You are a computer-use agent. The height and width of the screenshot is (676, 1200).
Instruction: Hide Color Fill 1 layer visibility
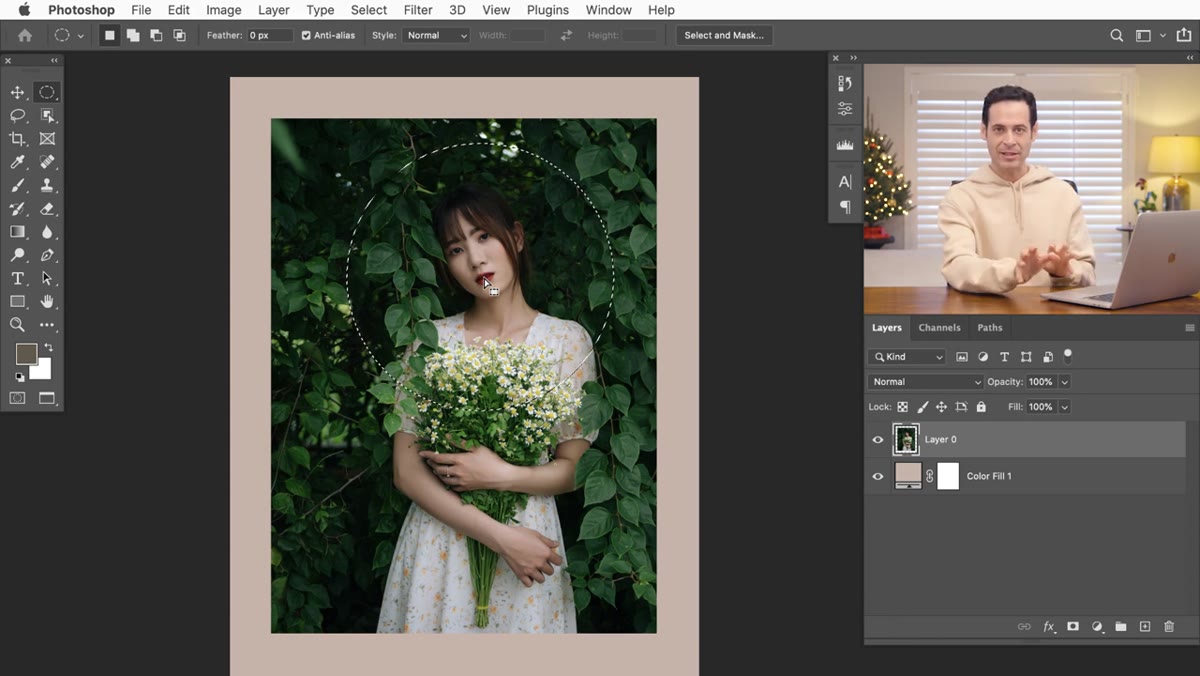[x=878, y=476]
